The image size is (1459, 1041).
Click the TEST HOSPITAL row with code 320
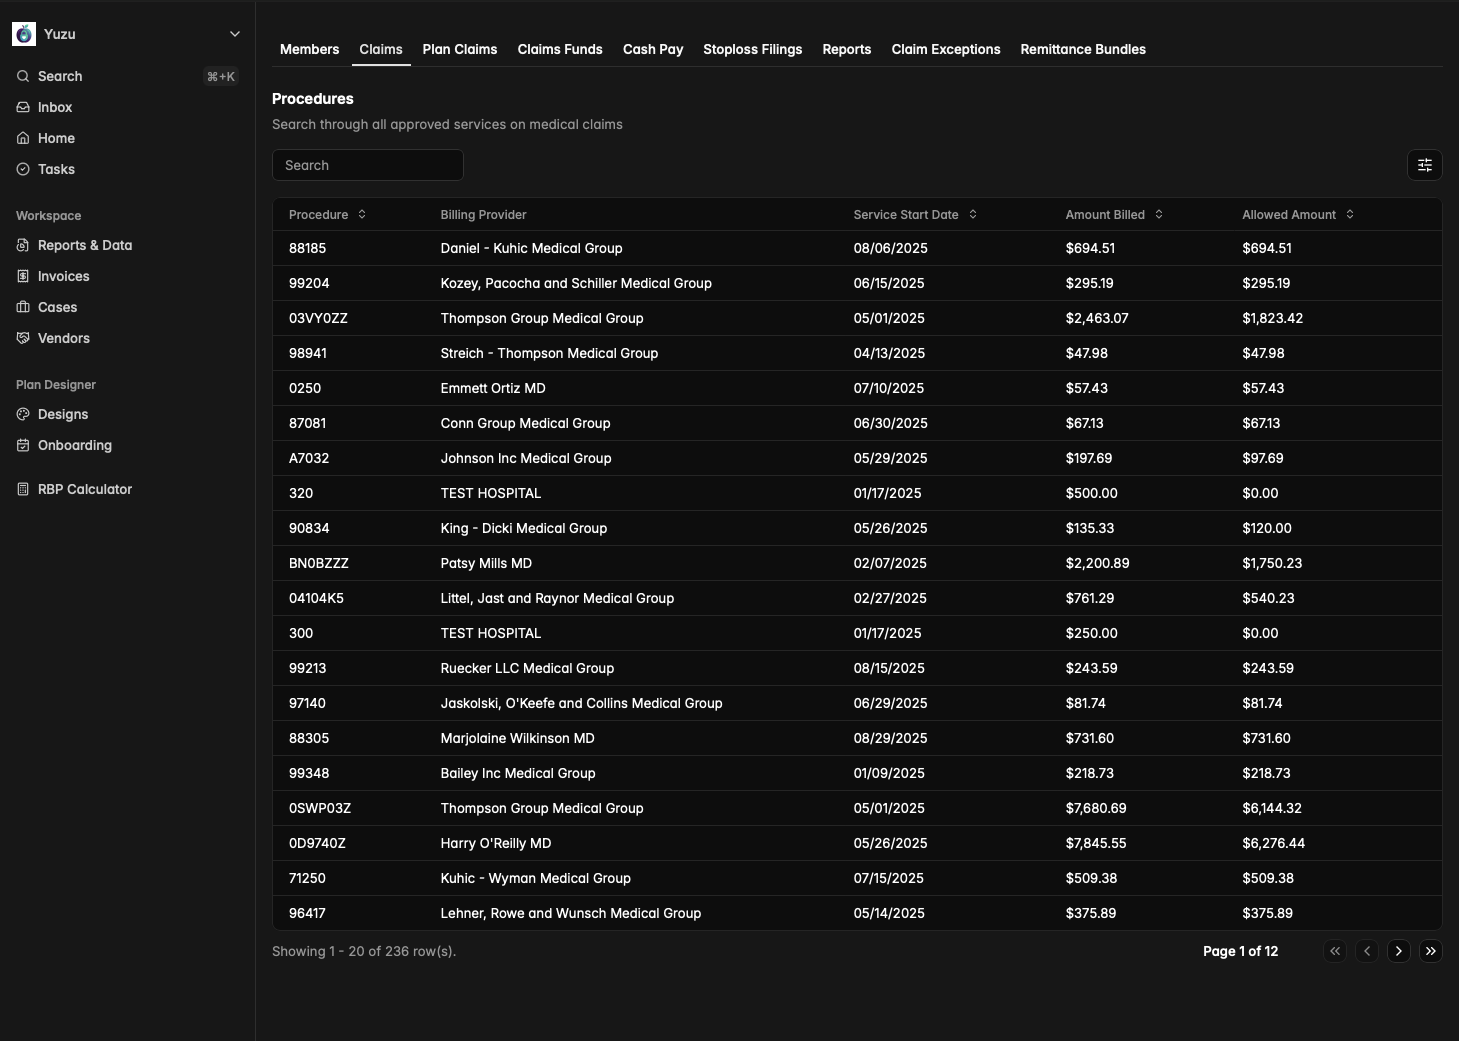coord(857,493)
